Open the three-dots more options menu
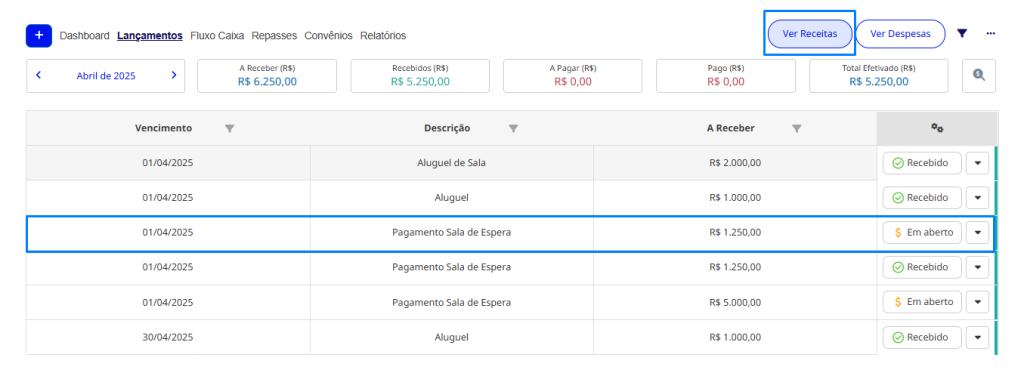Image resolution: width=1024 pixels, height=379 pixels. (x=991, y=33)
